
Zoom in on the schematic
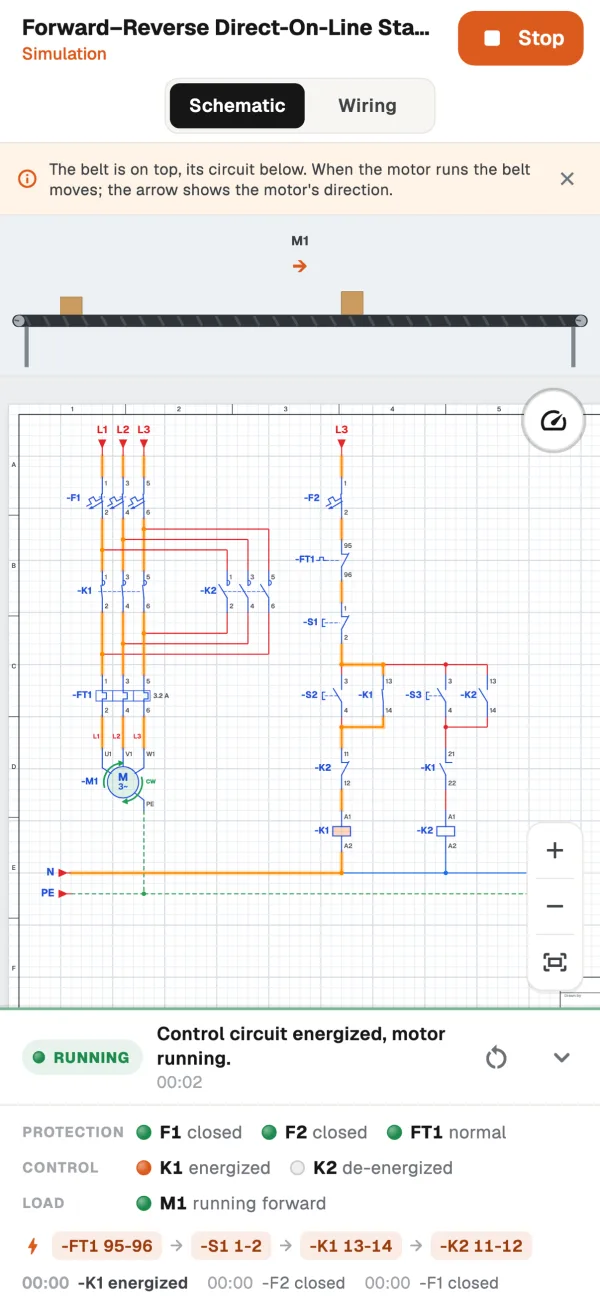(554, 851)
